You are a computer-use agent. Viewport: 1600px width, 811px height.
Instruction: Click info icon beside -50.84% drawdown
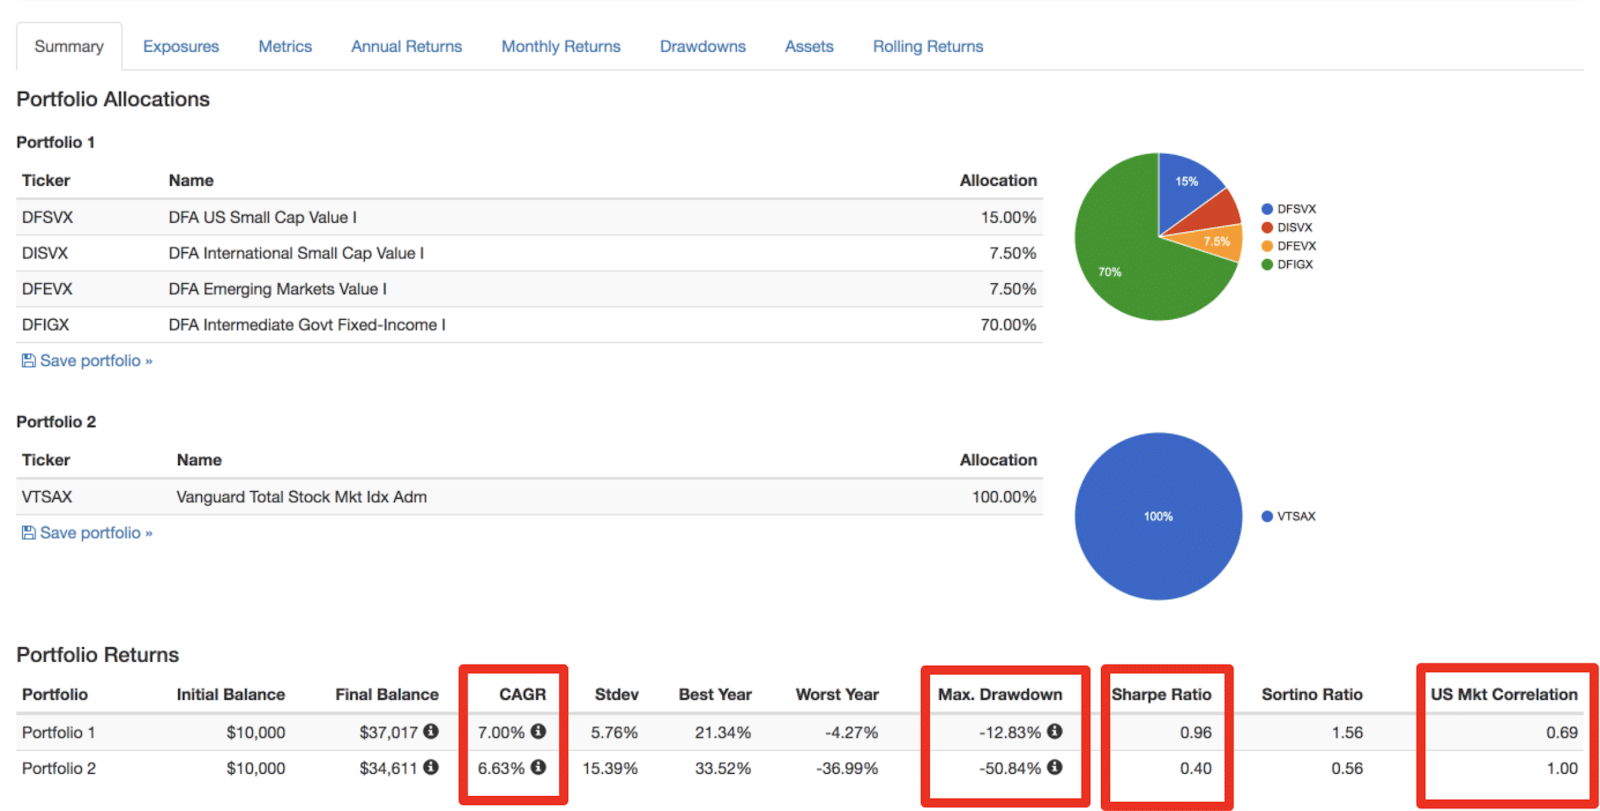pyautogui.click(x=1054, y=767)
